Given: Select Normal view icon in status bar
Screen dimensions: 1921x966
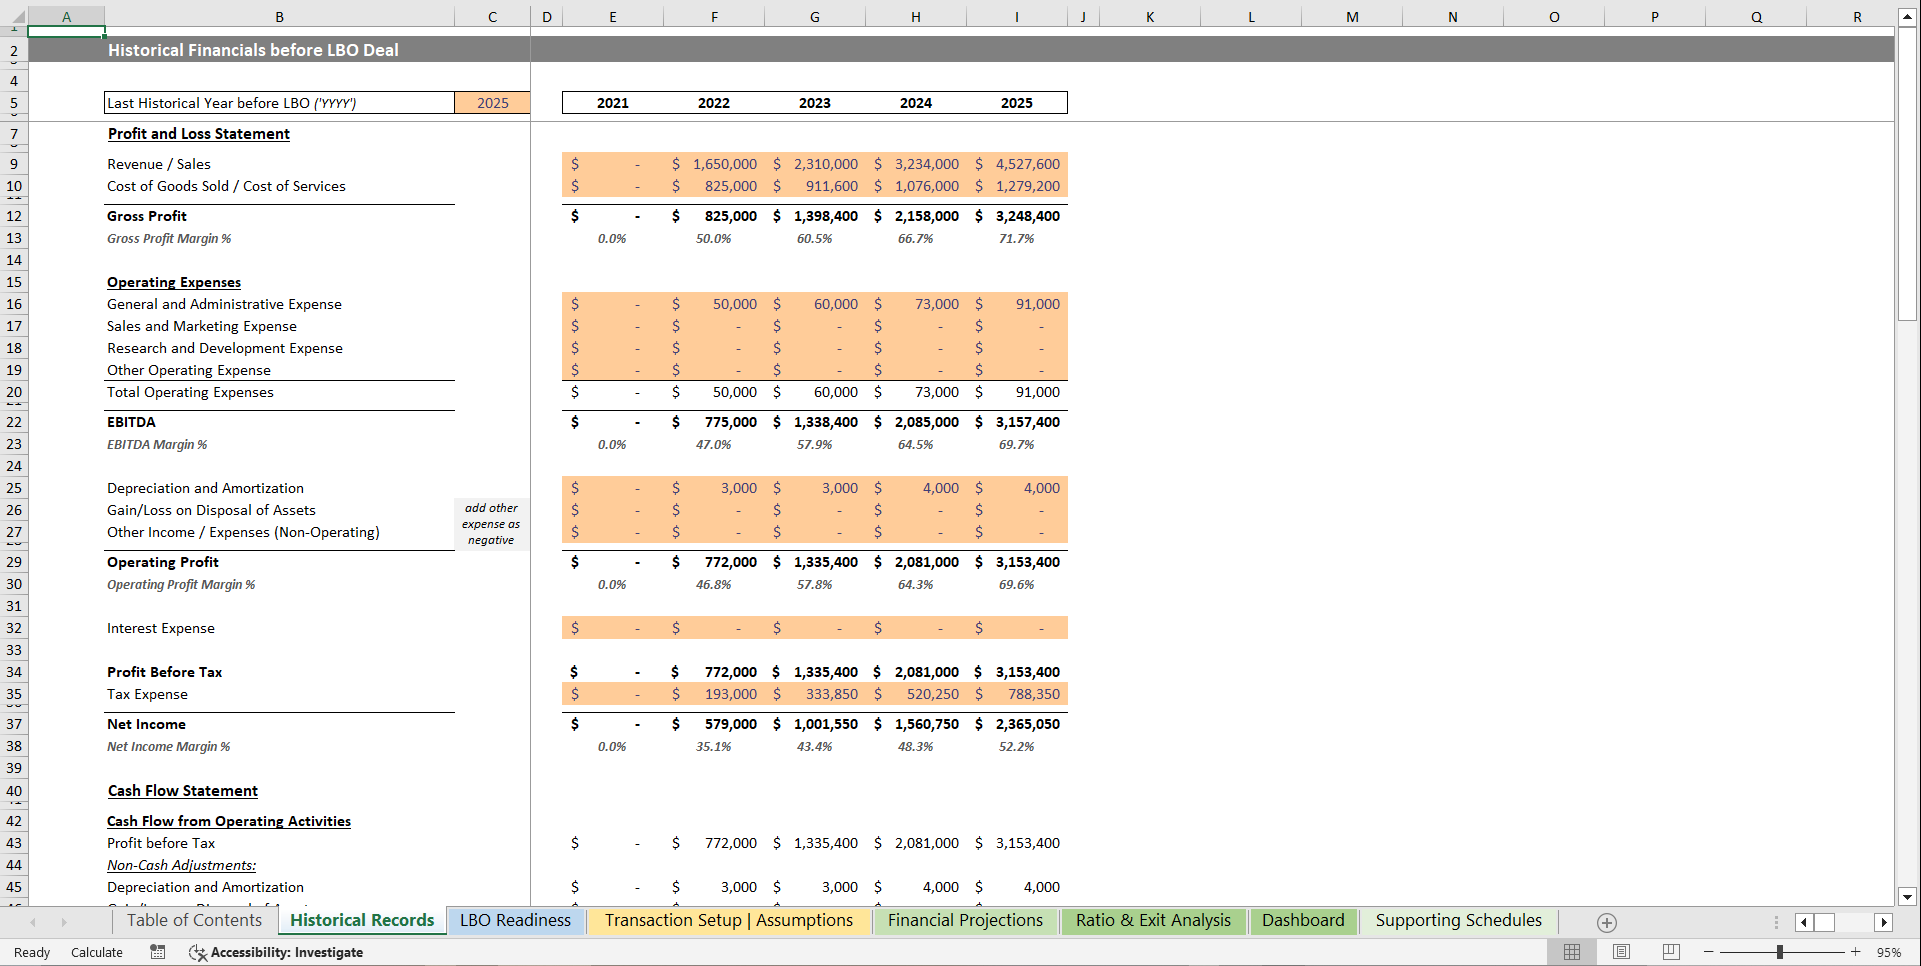Looking at the screenshot, I should pos(1571,952).
